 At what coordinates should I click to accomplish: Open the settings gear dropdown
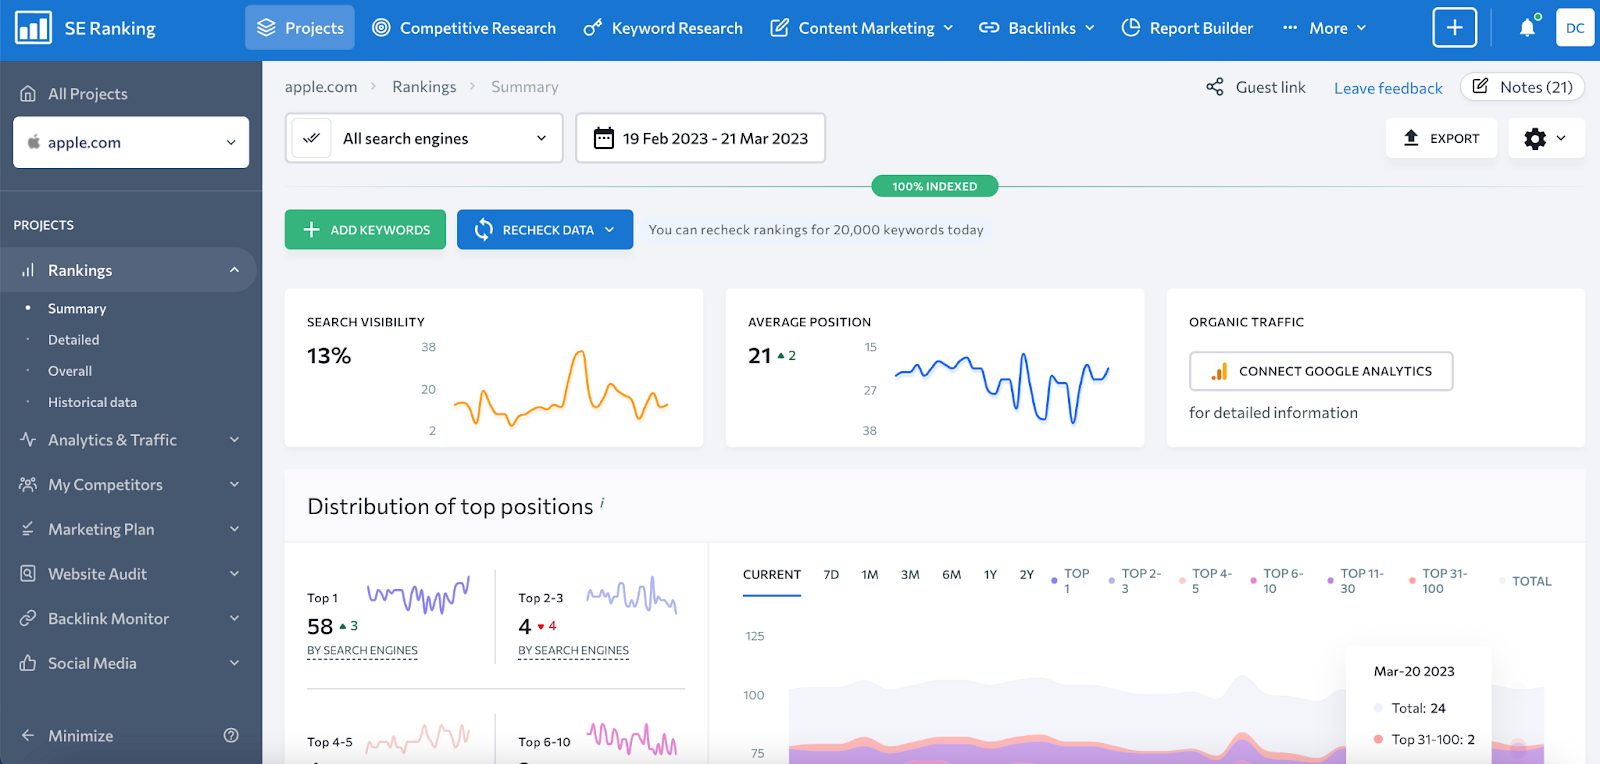[x=1546, y=138]
